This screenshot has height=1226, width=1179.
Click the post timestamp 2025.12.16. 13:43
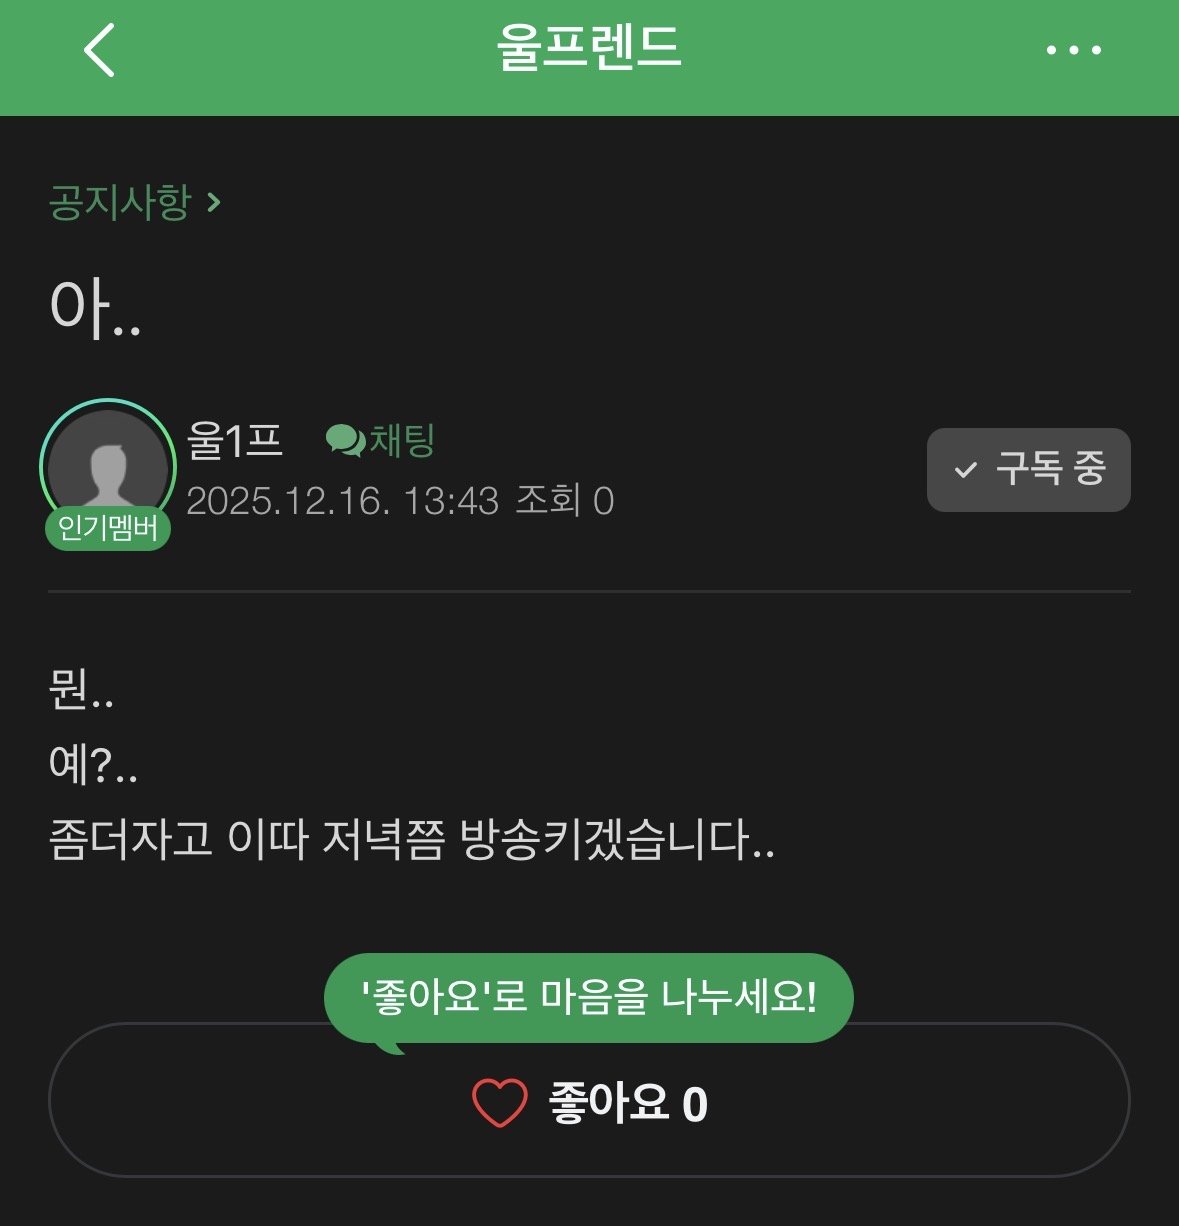pyautogui.click(x=342, y=501)
